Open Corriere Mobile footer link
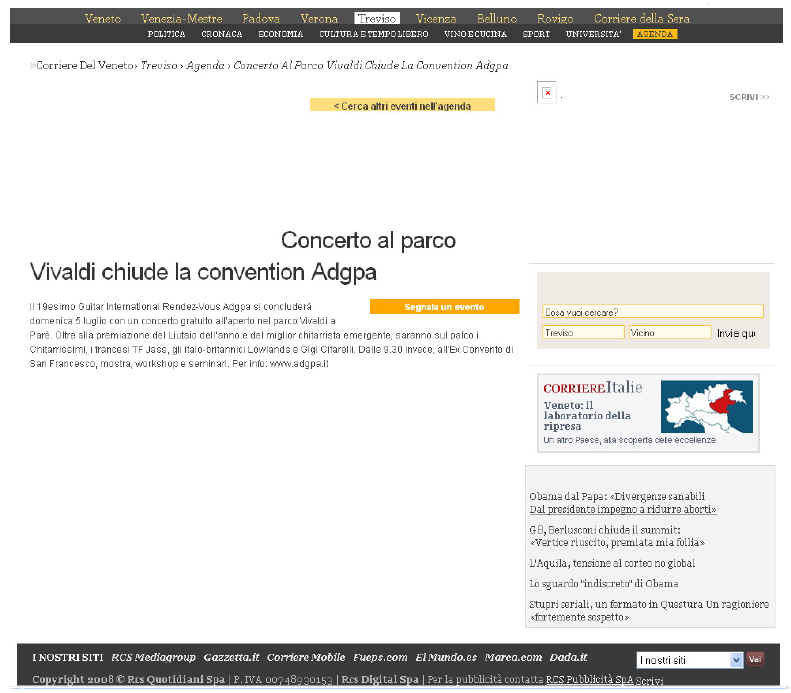Image resolution: width=791 pixels, height=693 pixels. coord(306,657)
